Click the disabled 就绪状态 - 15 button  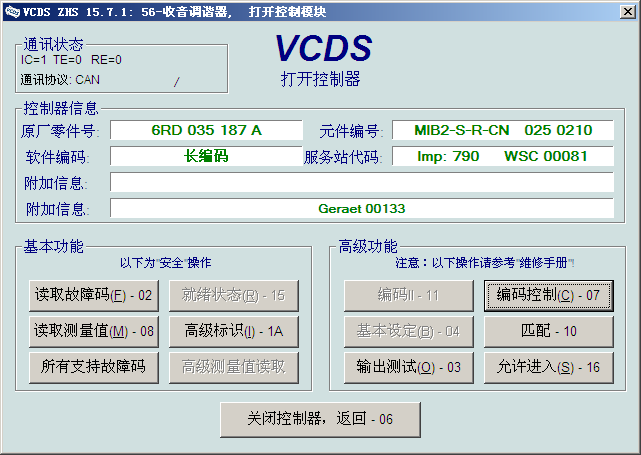tap(234, 295)
